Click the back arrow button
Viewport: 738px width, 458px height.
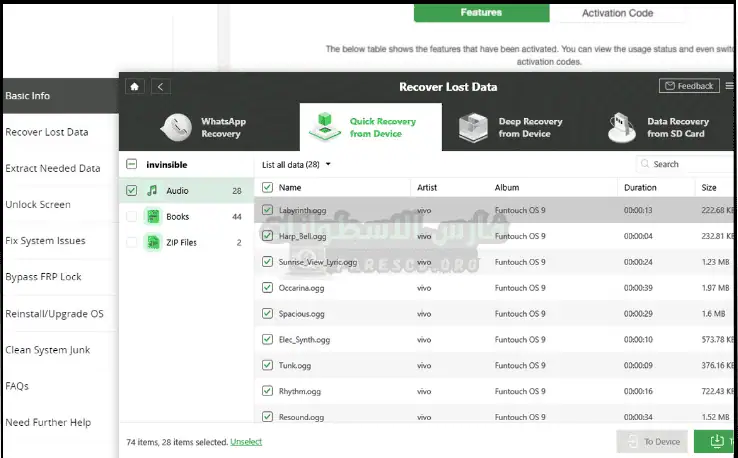(x=161, y=87)
